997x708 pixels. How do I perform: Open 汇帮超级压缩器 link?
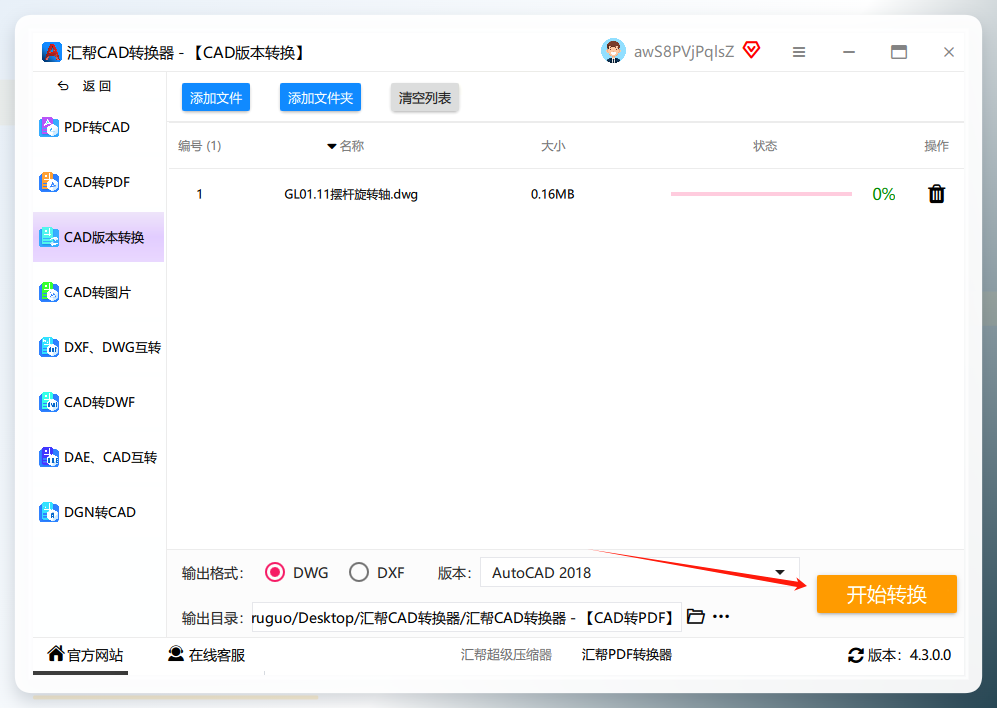[506, 655]
